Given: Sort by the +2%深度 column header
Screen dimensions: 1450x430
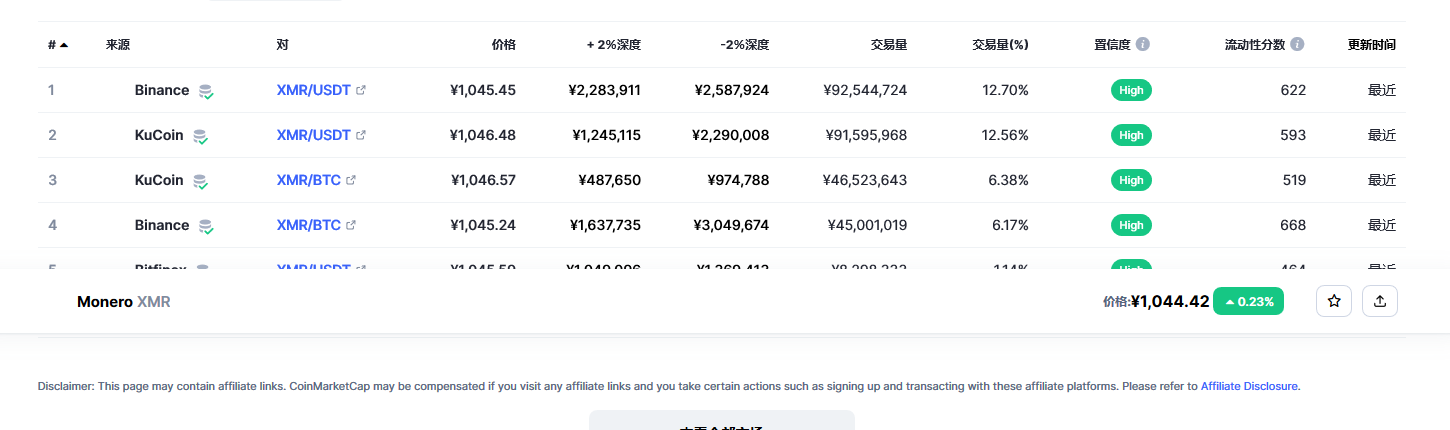Looking at the screenshot, I should [613, 45].
